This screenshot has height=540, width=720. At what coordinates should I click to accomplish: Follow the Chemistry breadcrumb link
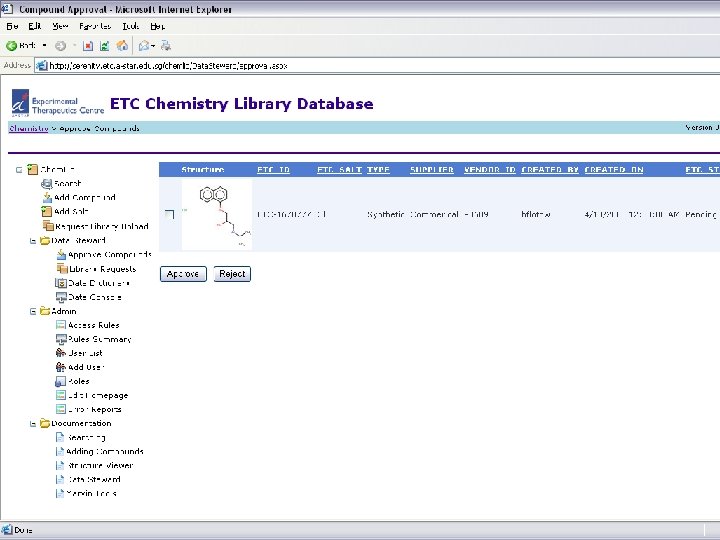click(28, 128)
